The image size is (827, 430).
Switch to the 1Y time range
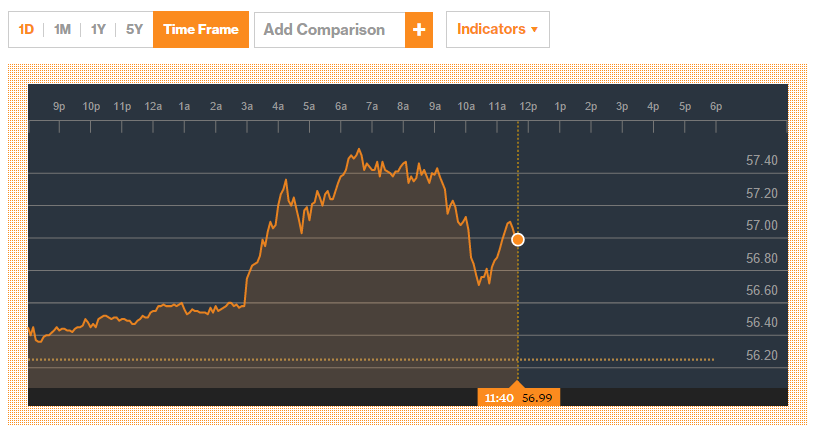coord(98,30)
